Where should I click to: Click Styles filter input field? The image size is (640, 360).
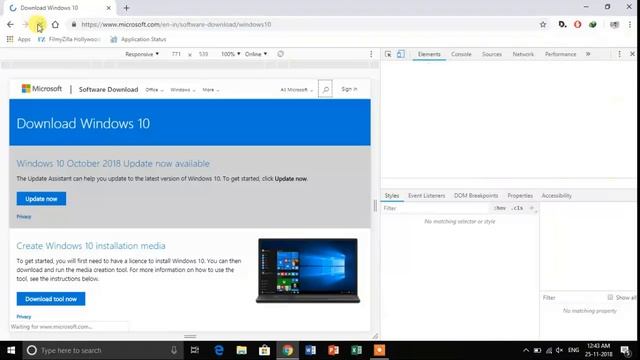[x=436, y=208]
